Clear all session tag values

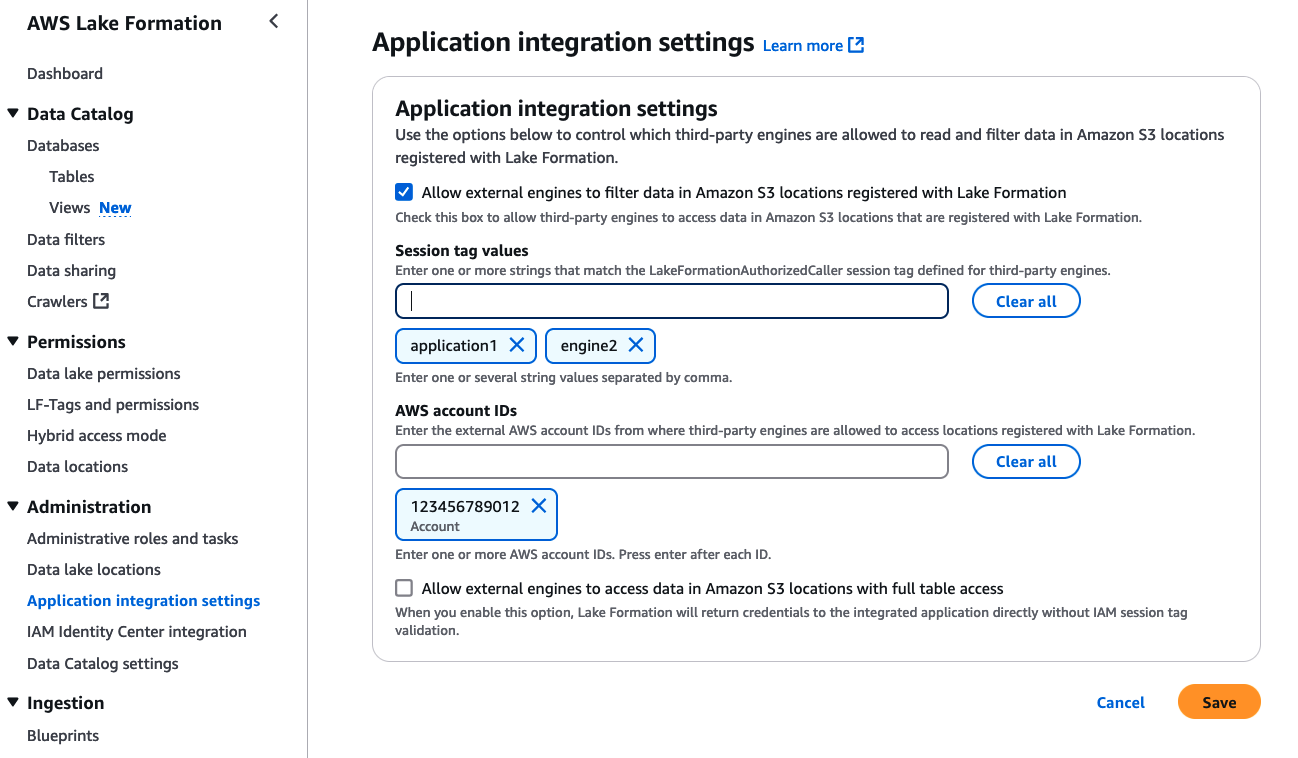point(1026,300)
